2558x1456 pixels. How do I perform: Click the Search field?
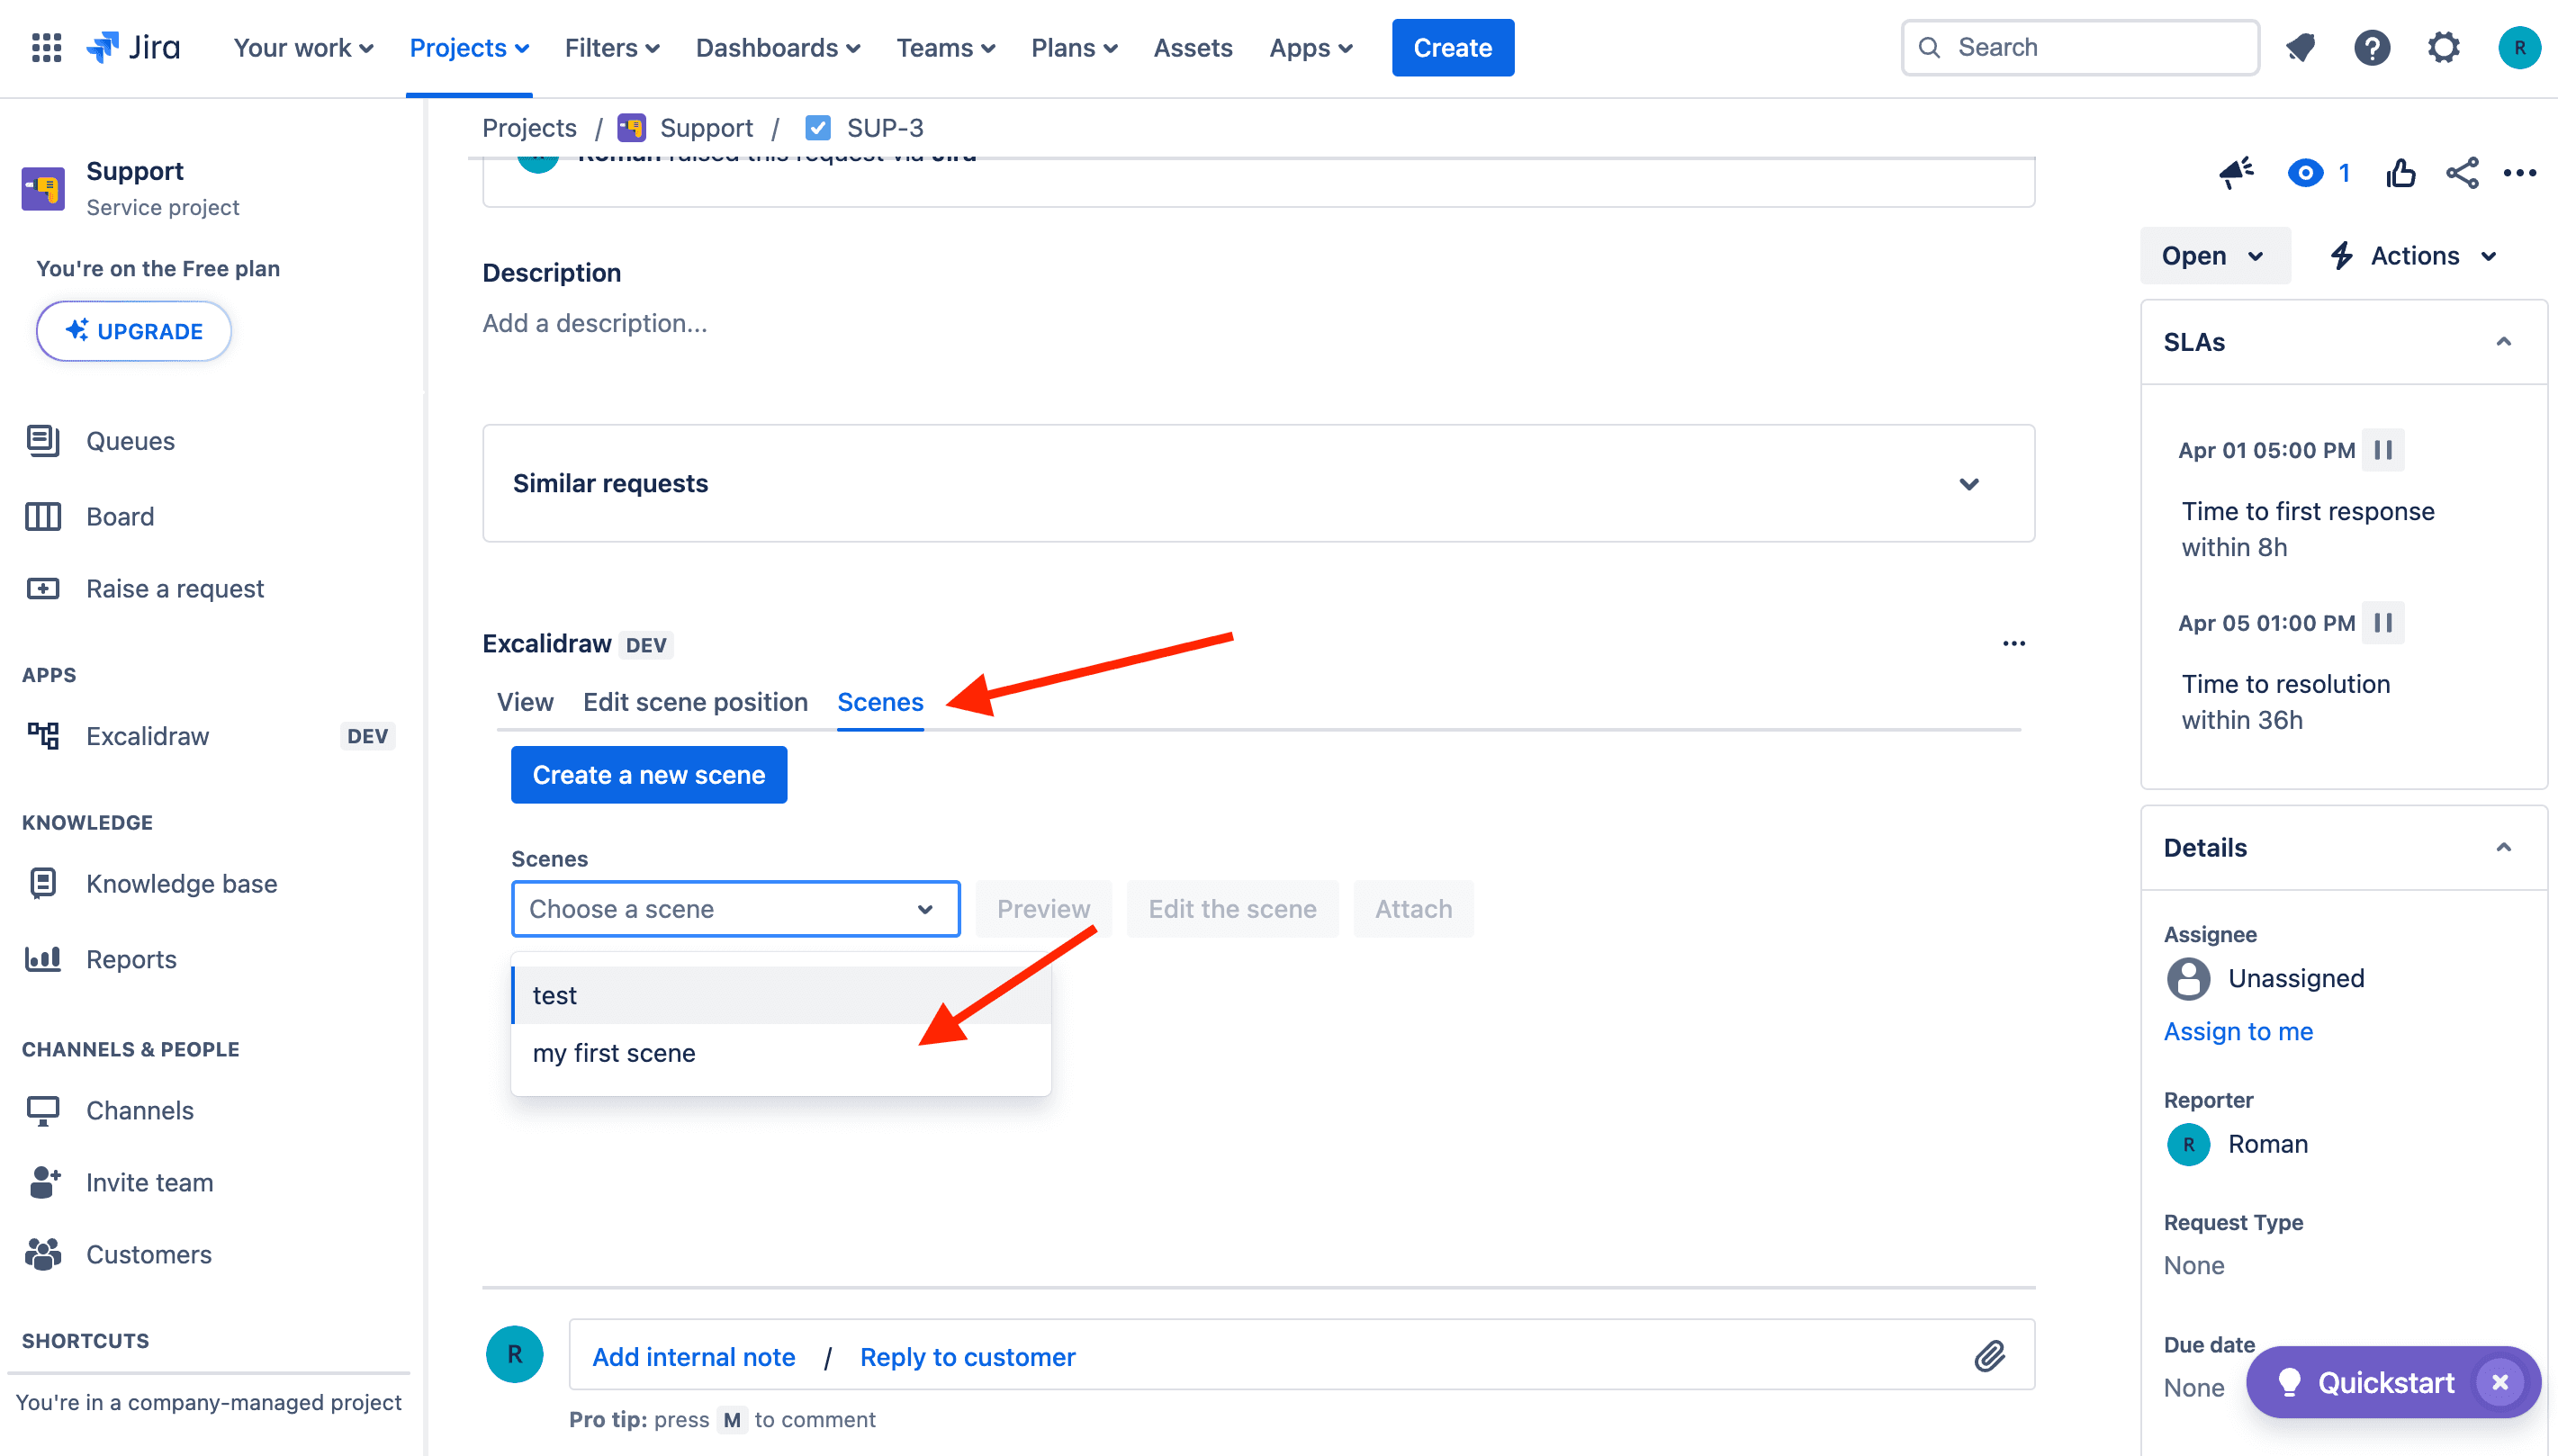2080,47
